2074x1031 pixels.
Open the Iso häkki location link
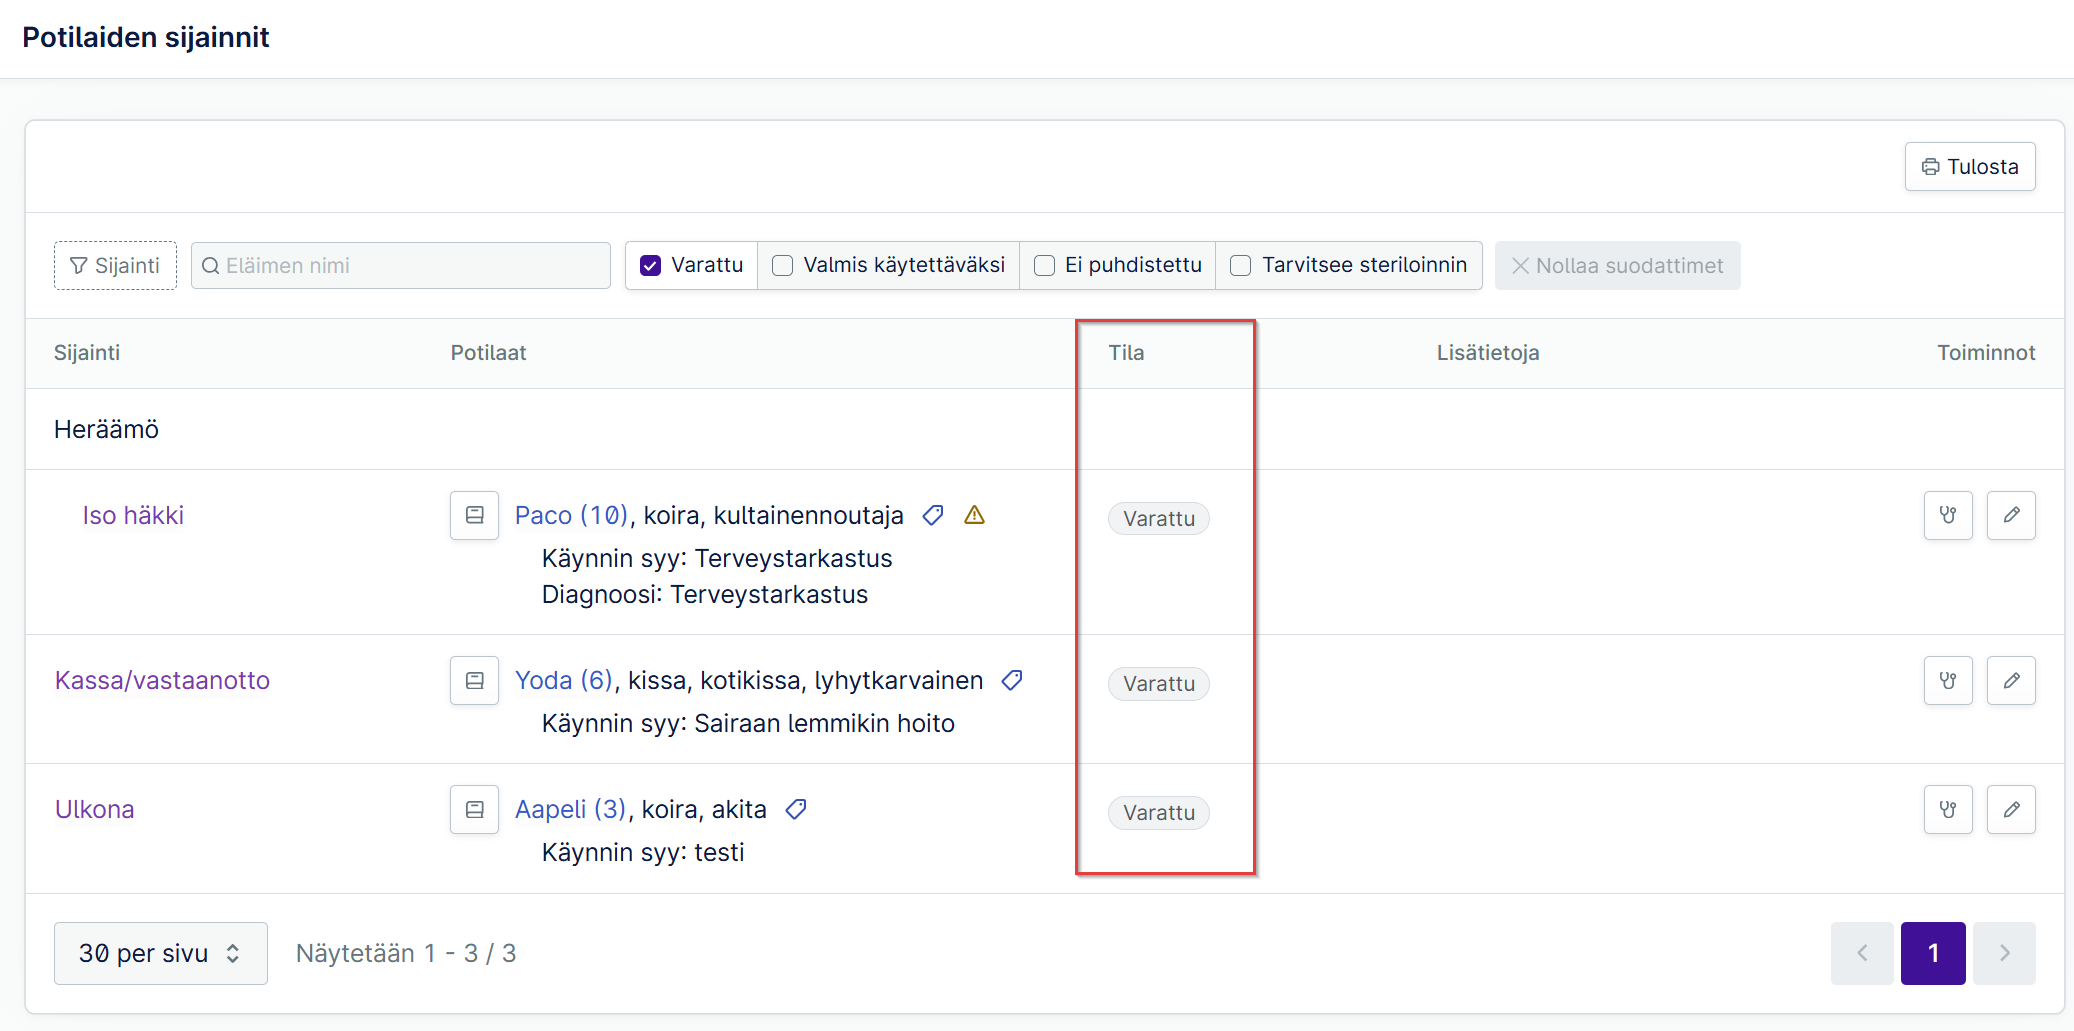click(133, 515)
